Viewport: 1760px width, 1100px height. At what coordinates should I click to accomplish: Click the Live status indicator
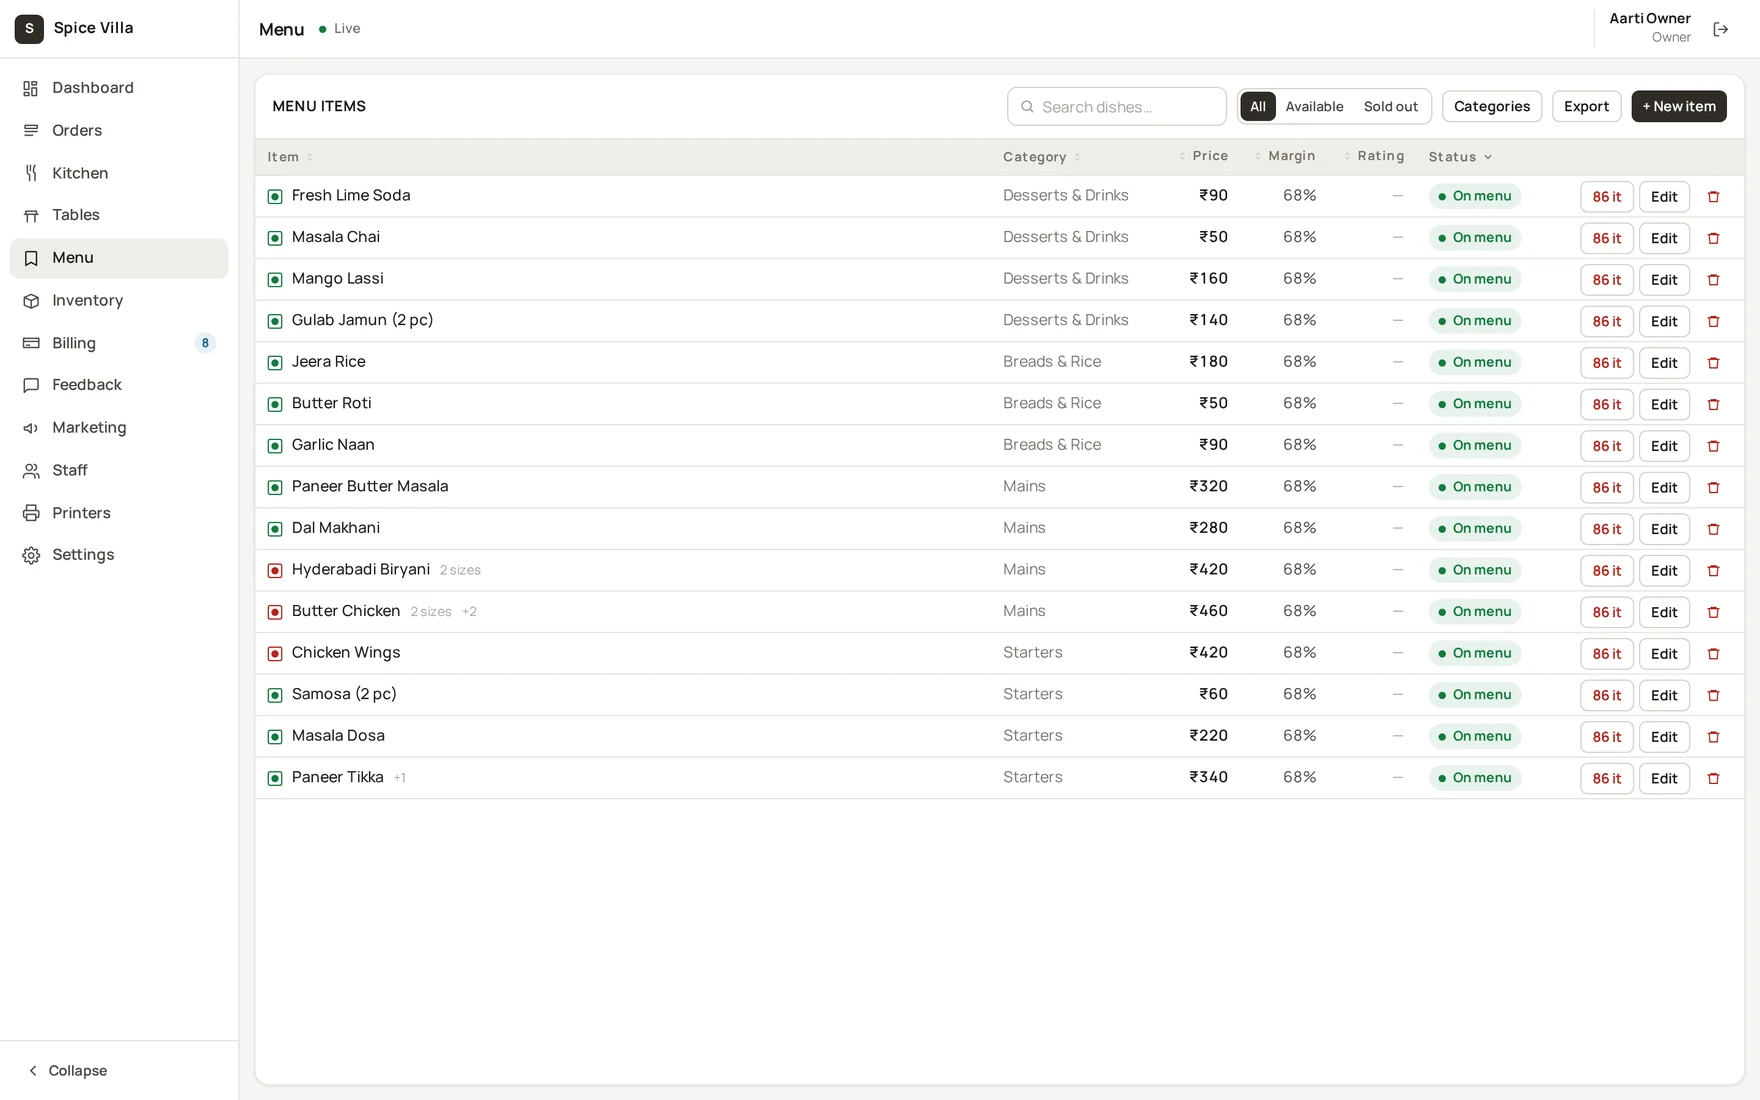click(x=339, y=29)
